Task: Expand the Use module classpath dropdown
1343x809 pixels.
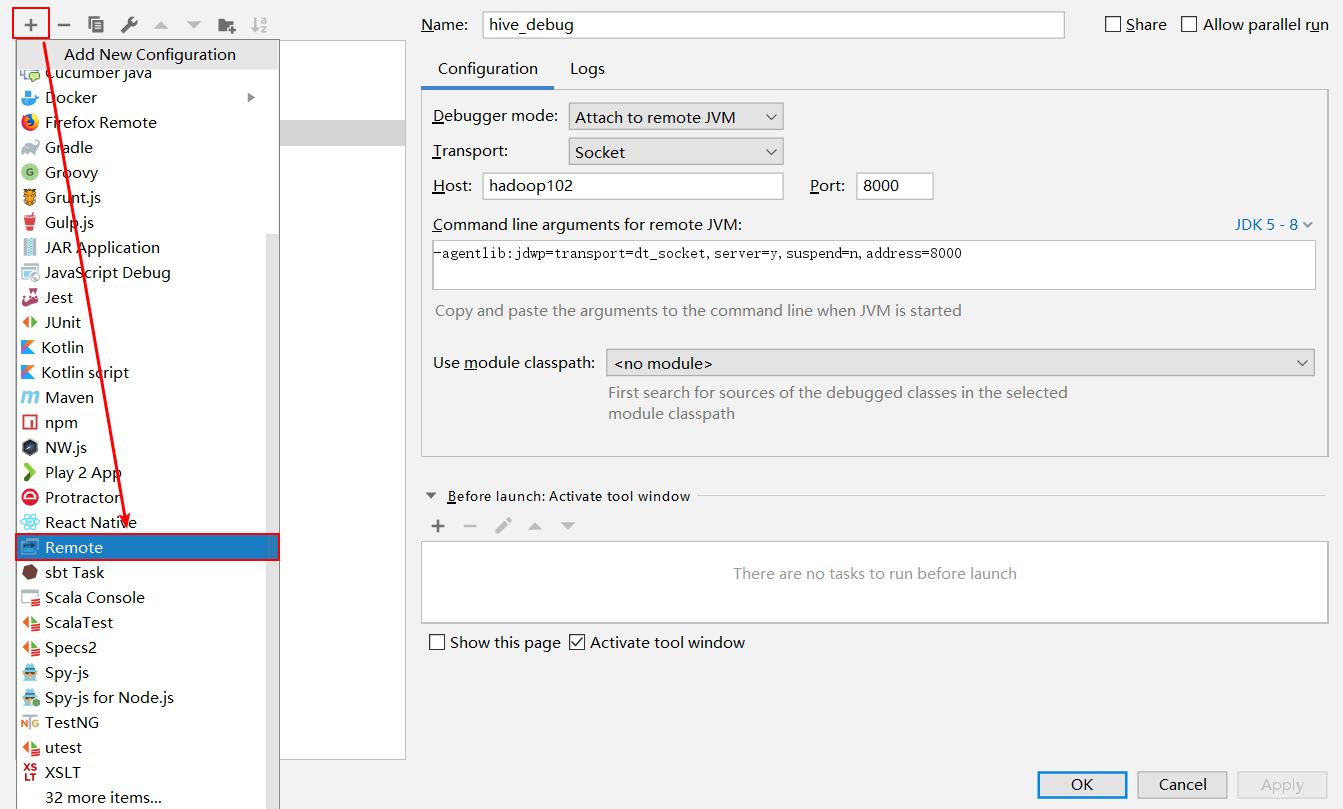Action: (960, 363)
